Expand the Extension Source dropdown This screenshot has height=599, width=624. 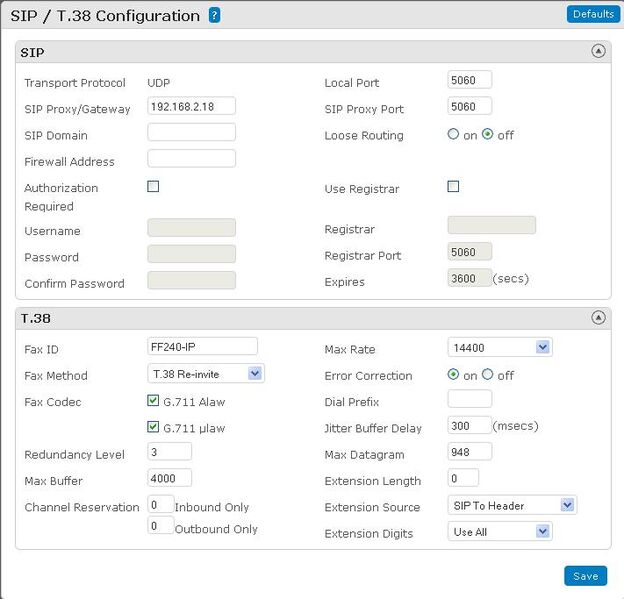511,505
